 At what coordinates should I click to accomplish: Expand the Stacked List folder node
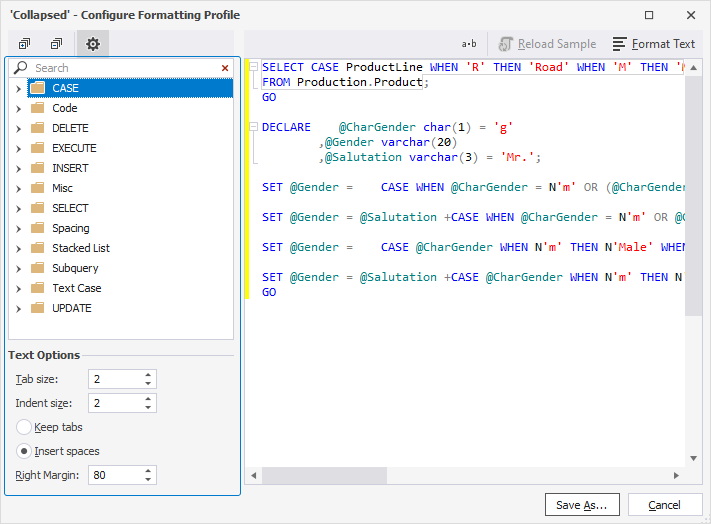18,248
